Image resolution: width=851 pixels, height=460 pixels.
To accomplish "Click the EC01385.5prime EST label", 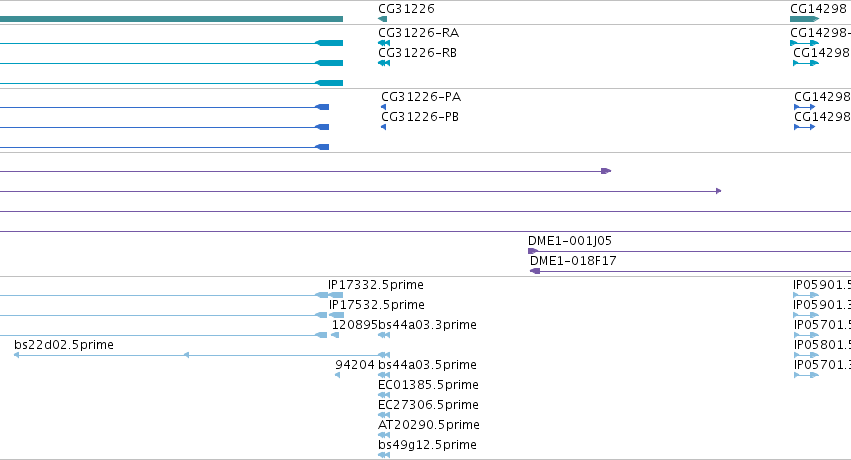I will tap(428, 385).
